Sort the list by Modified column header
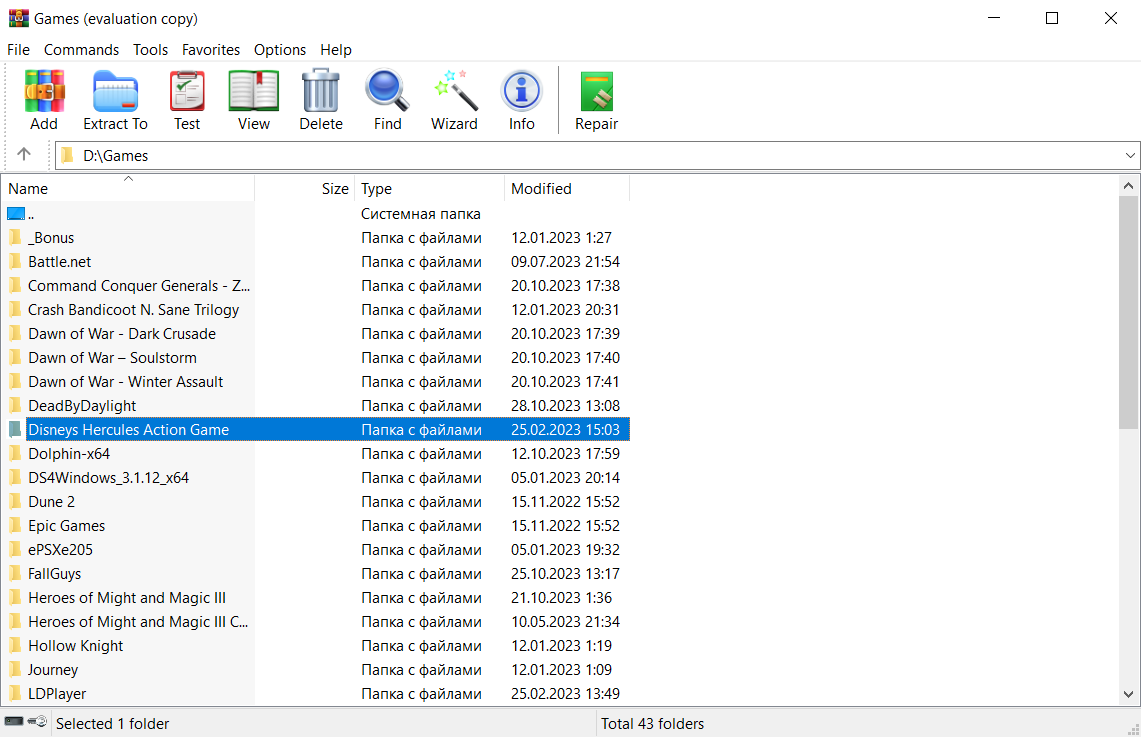 click(x=566, y=188)
